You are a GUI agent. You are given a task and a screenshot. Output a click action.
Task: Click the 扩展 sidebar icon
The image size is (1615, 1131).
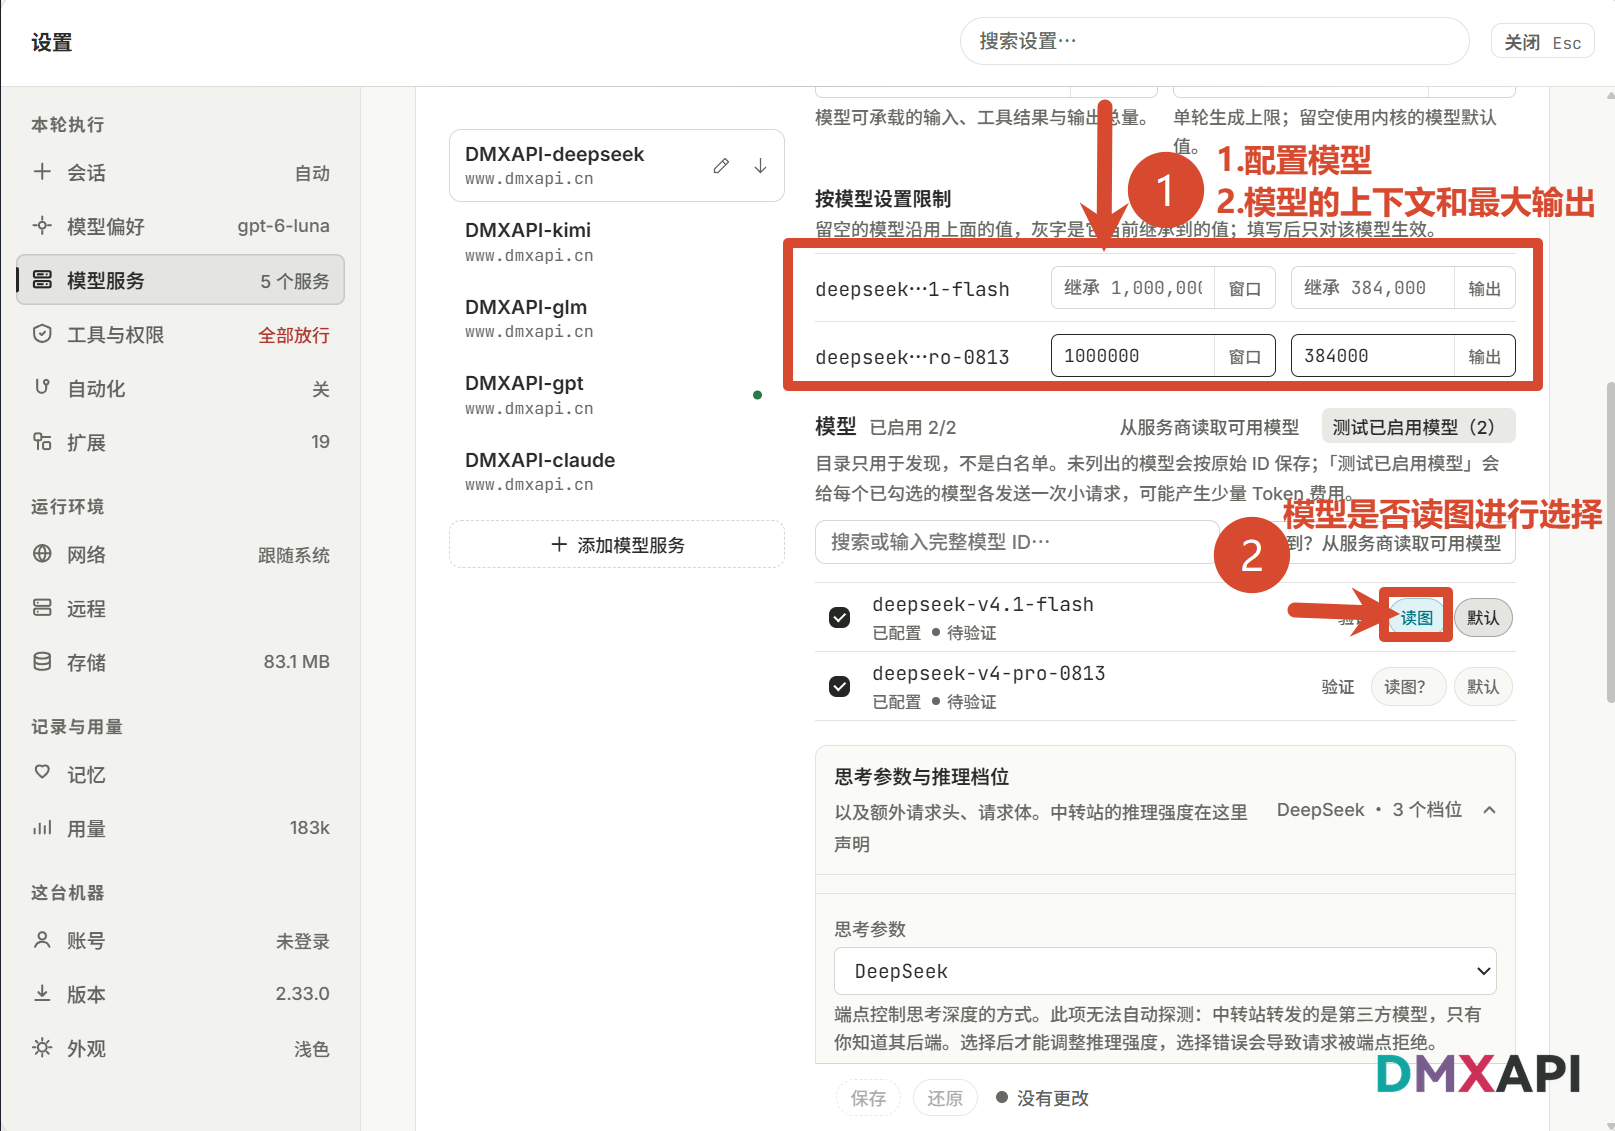pos(42,442)
